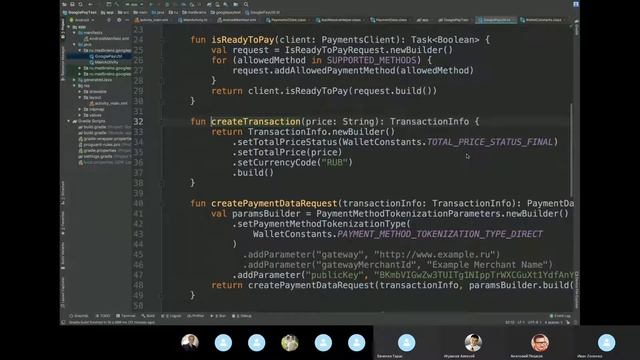Open the Profiler tool window button
The height and width of the screenshot is (360, 640).
[196, 316]
